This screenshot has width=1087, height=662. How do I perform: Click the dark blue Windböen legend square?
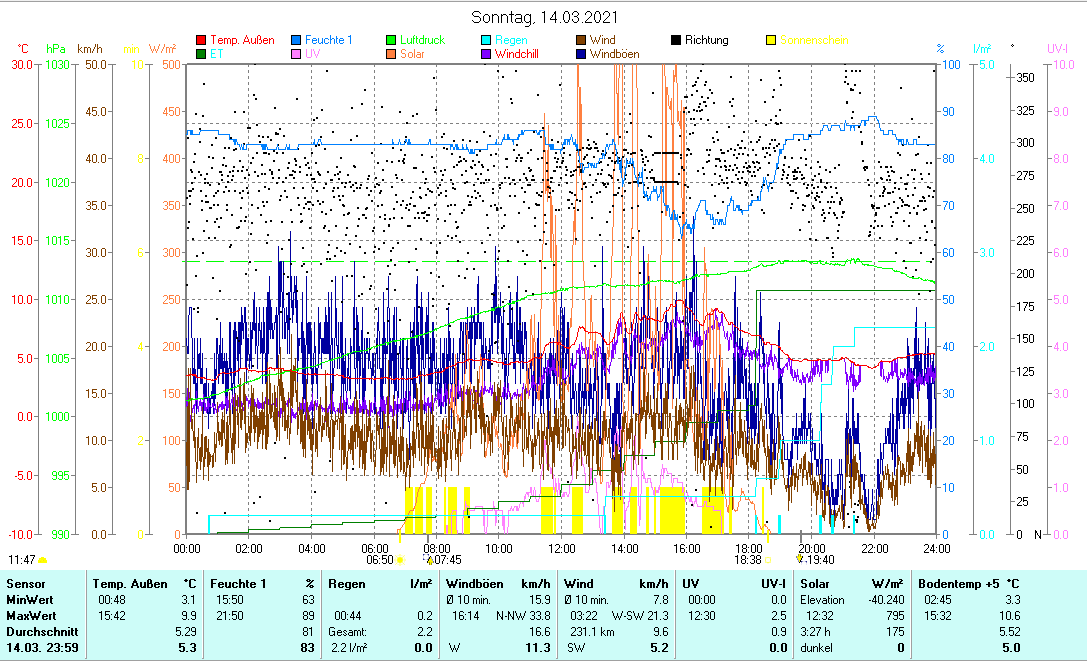click(x=582, y=54)
